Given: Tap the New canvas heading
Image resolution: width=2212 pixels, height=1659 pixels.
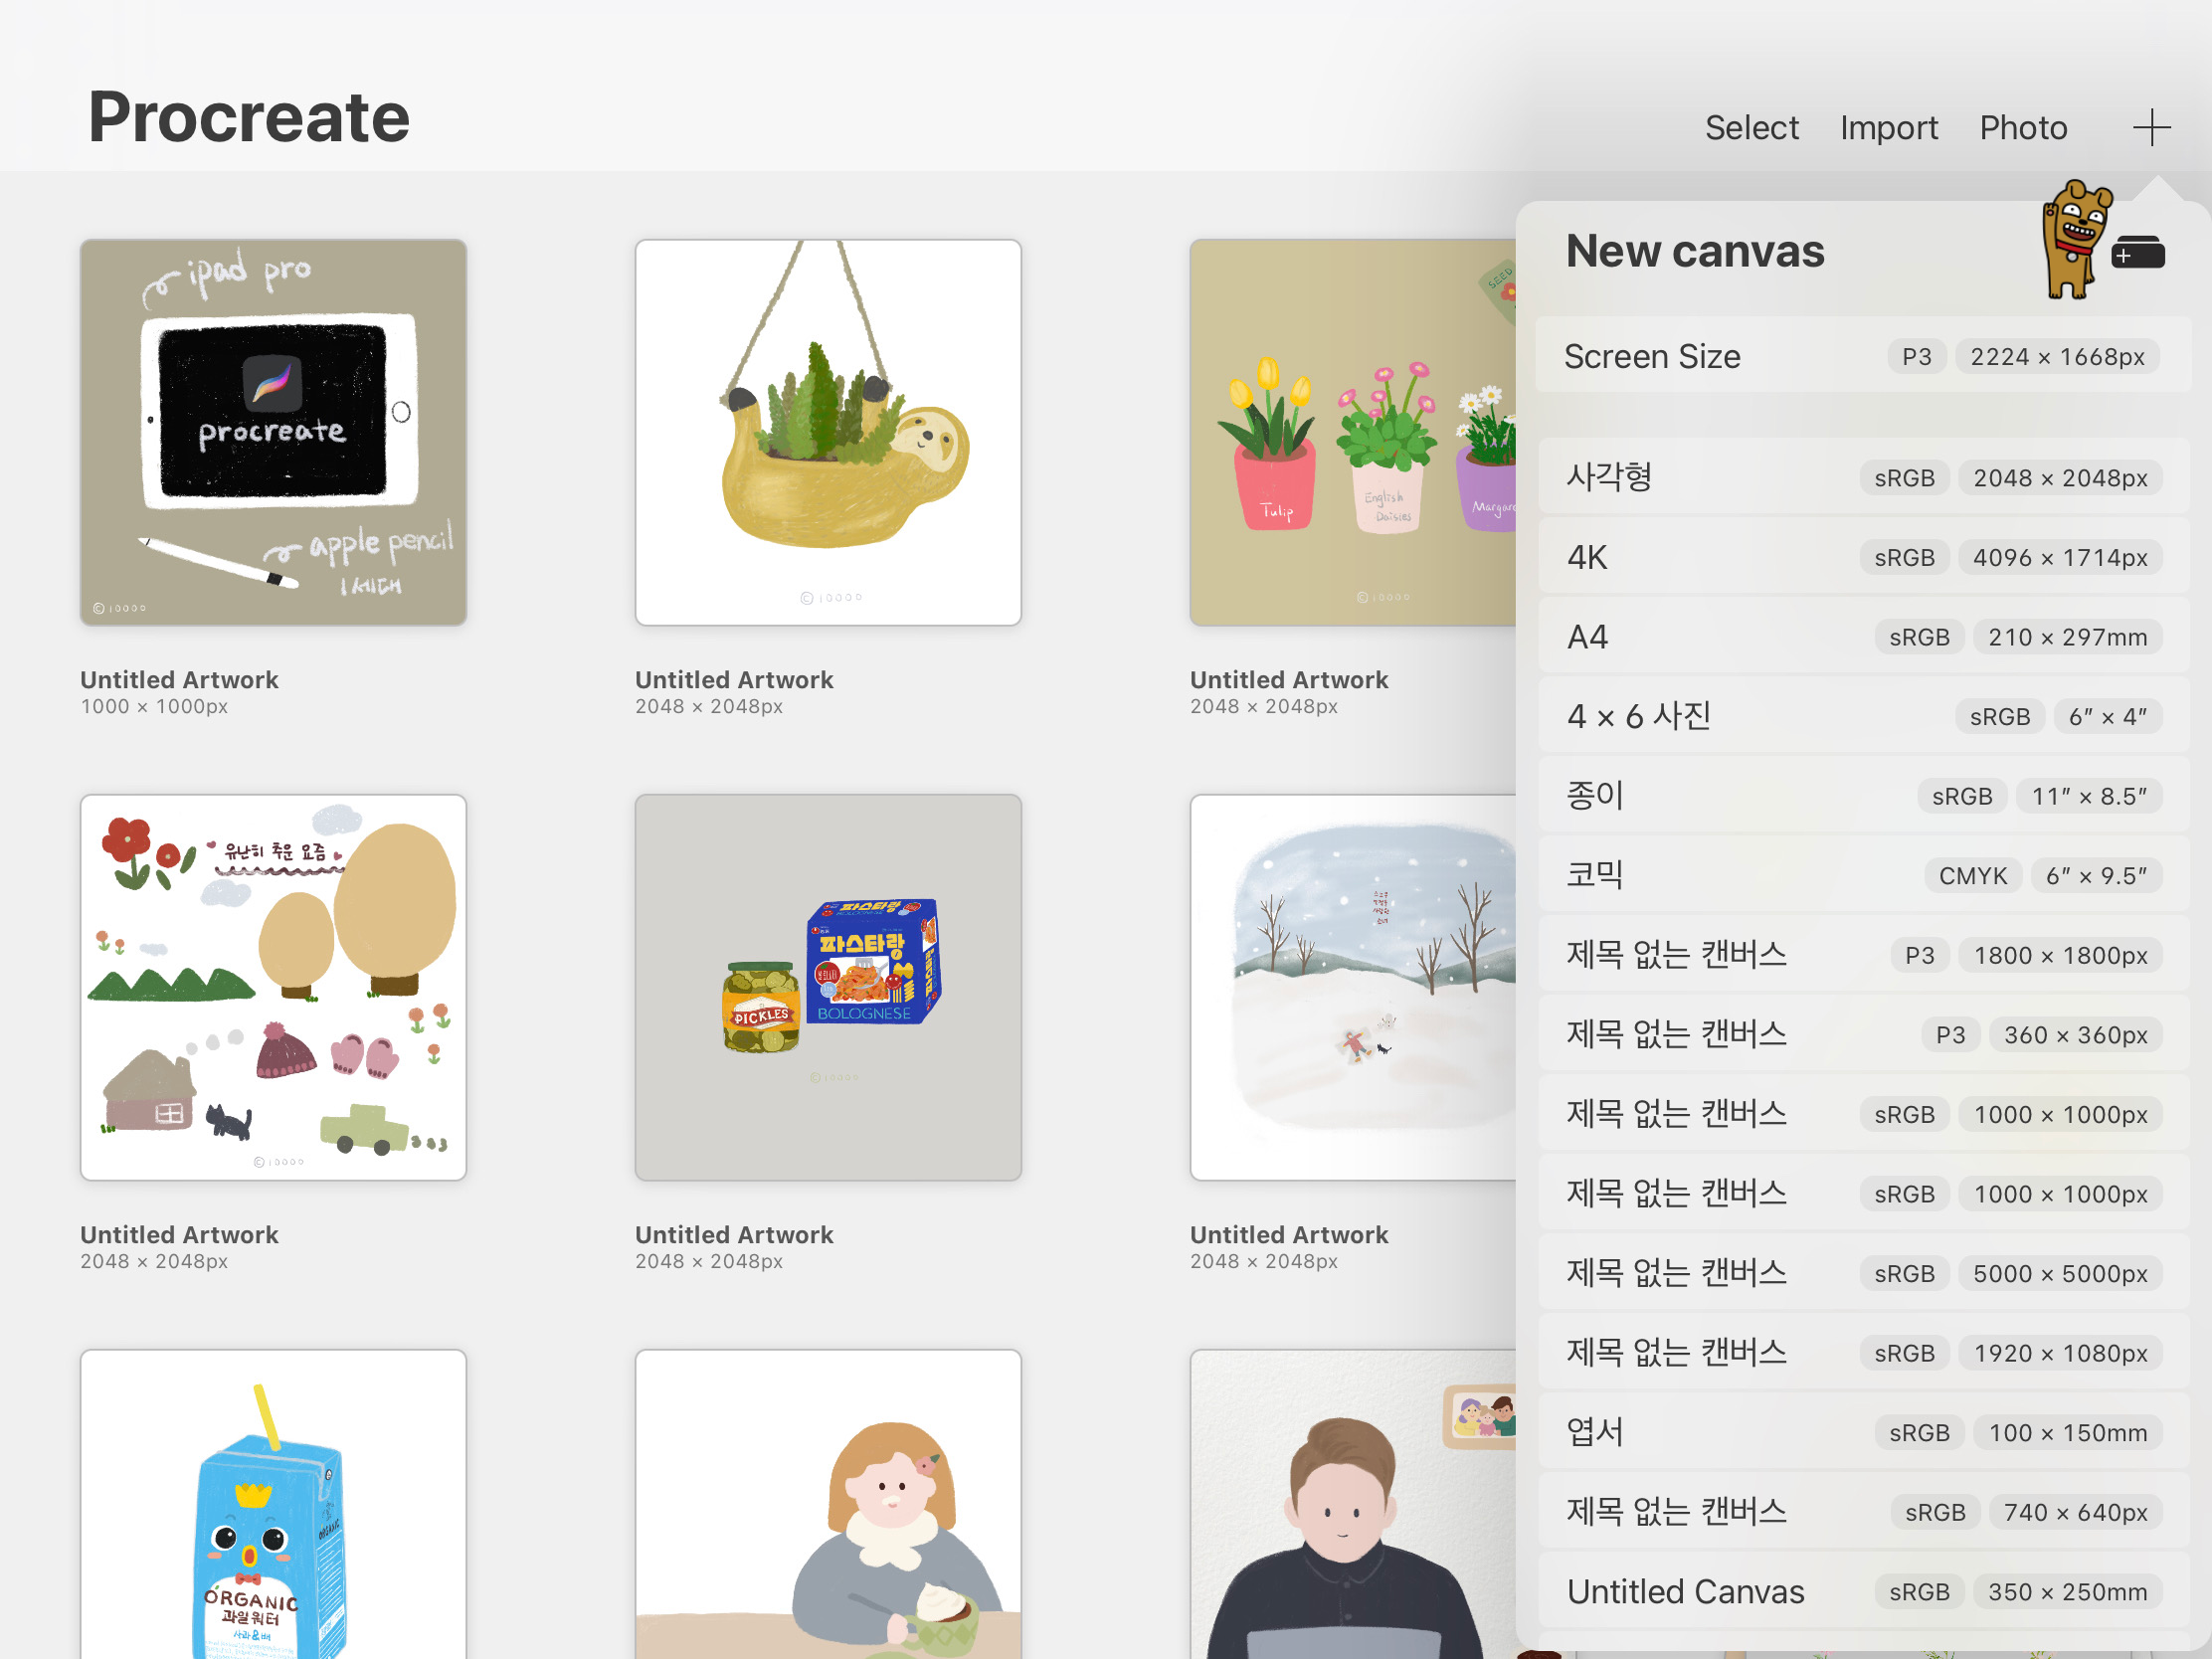Looking at the screenshot, I should click(x=1695, y=251).
